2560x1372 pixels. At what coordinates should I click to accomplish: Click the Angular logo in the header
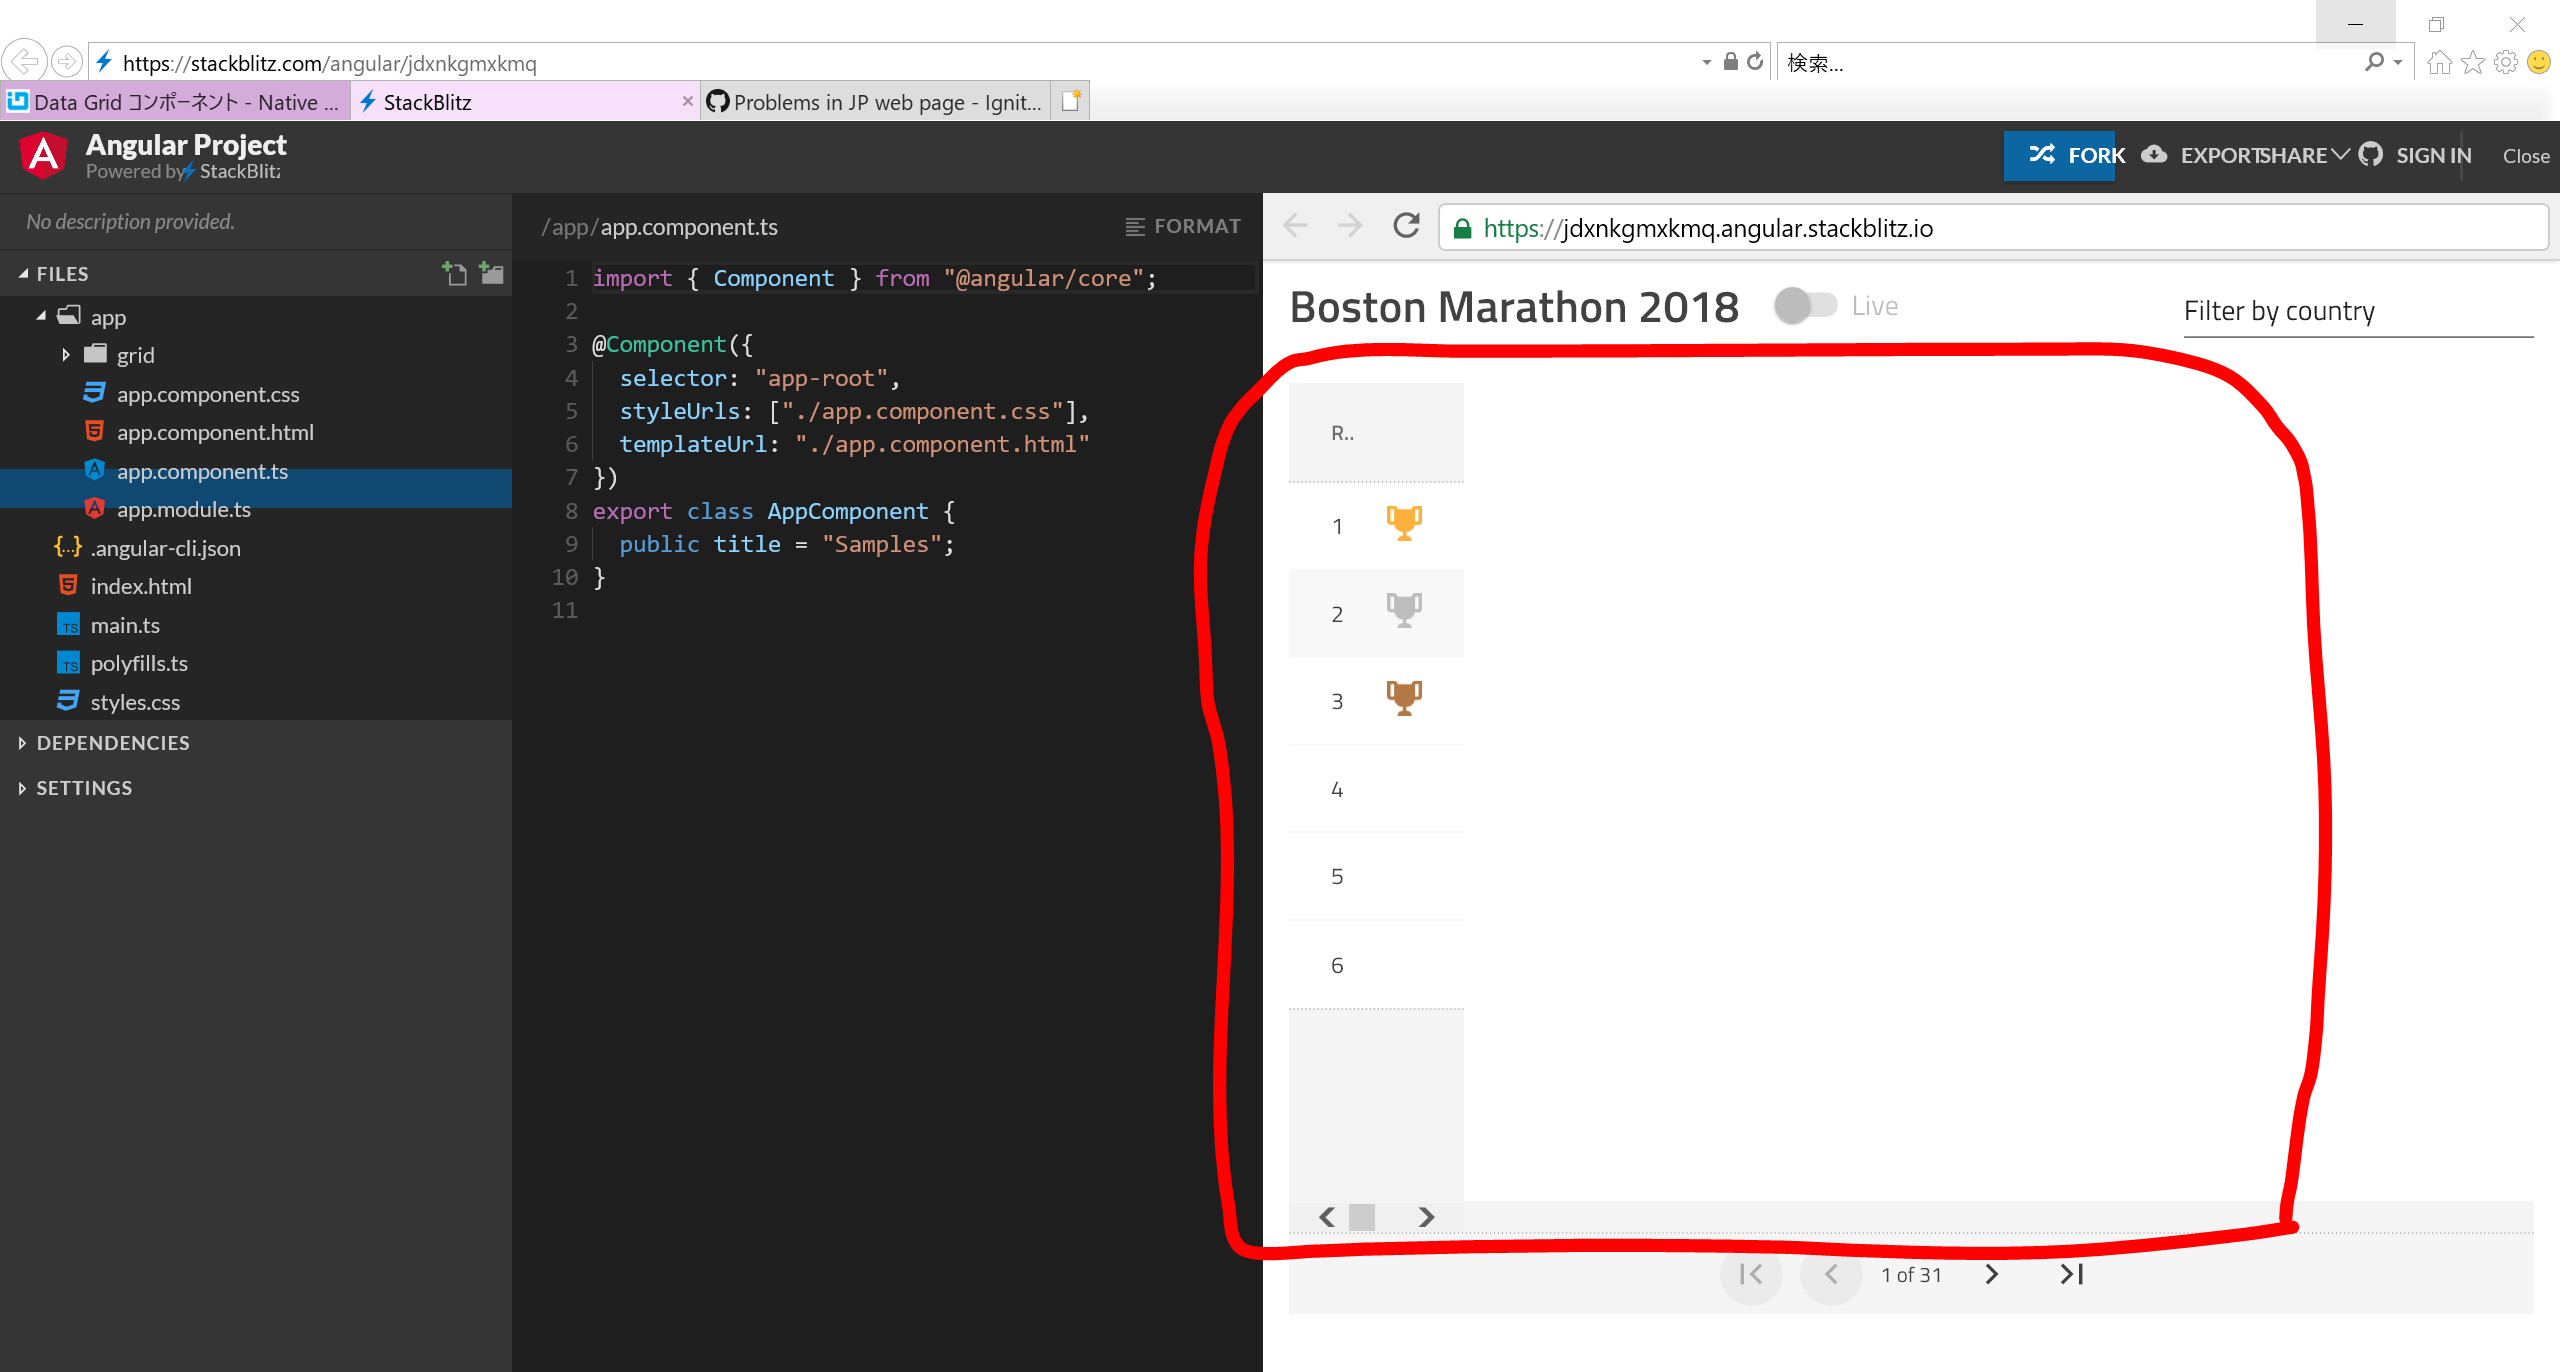(42, 155)
